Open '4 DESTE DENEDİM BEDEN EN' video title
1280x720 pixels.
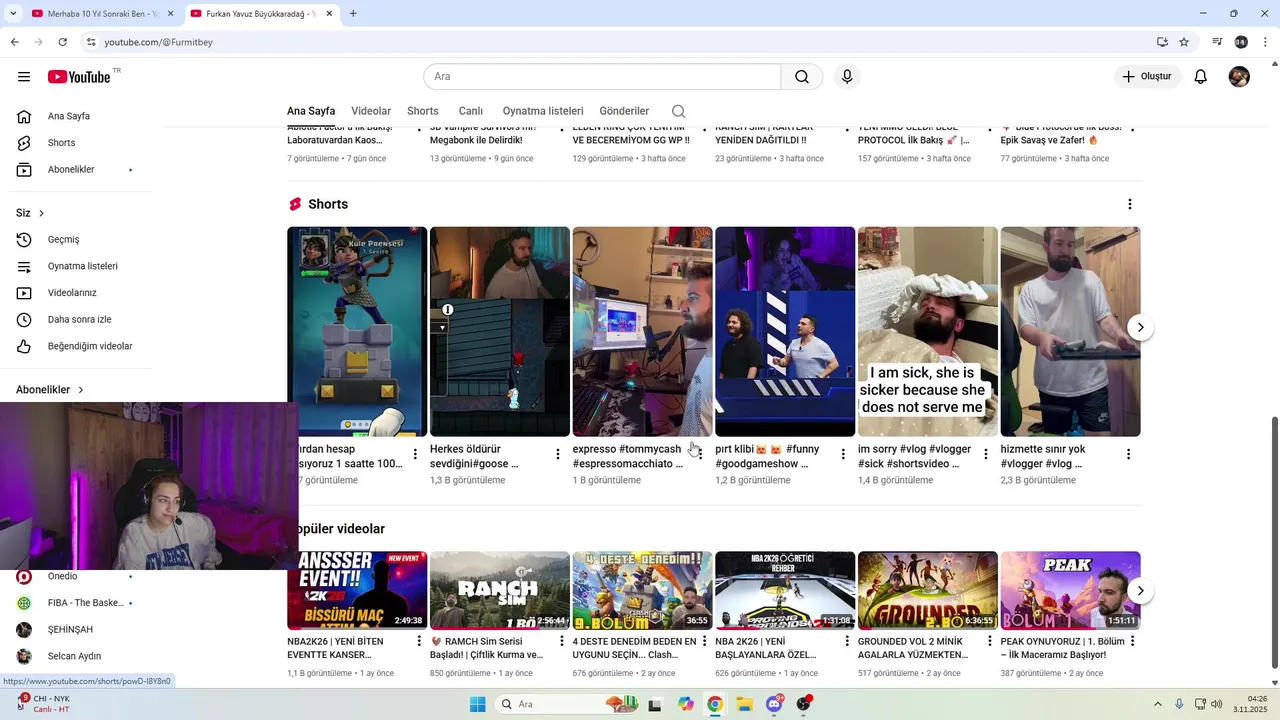pyautogui.click(x=634, y=648)
